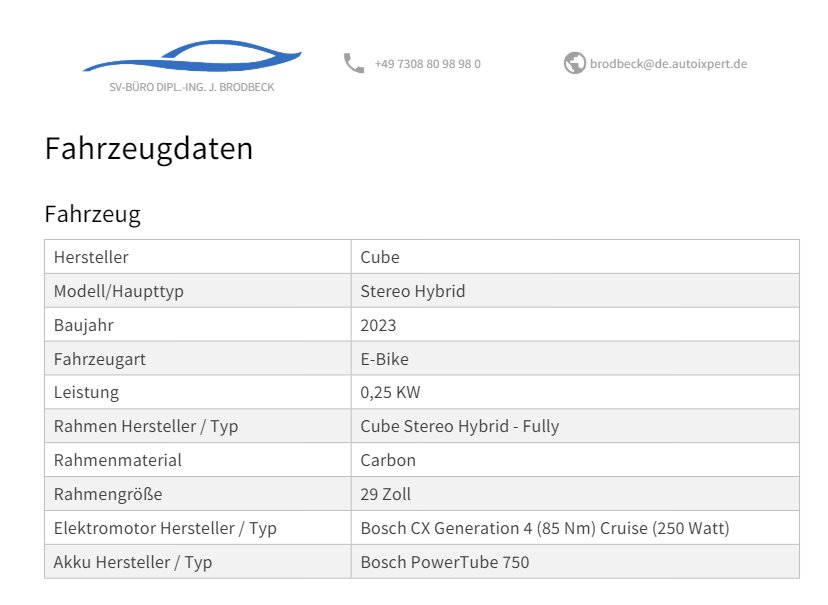This screenshot has height=605, width=828.
Task: Click the Akku Hersteller / Typ label
Action: click(x=133, y=562)
